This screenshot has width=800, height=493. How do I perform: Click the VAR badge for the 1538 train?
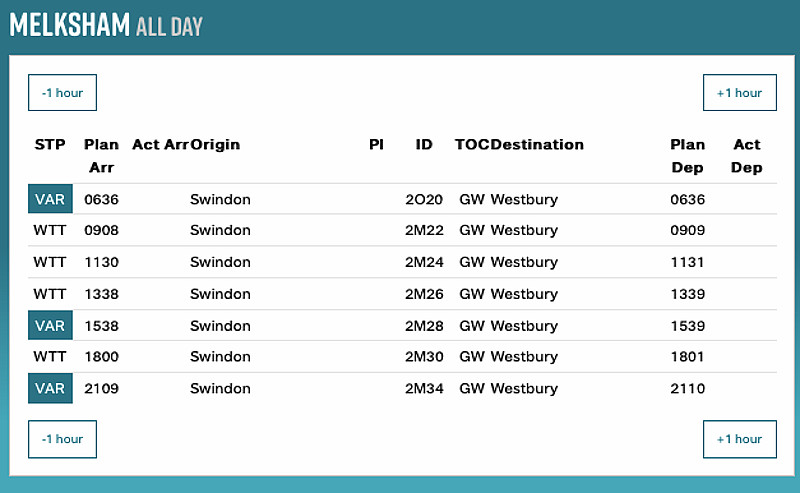coord(50,326)
